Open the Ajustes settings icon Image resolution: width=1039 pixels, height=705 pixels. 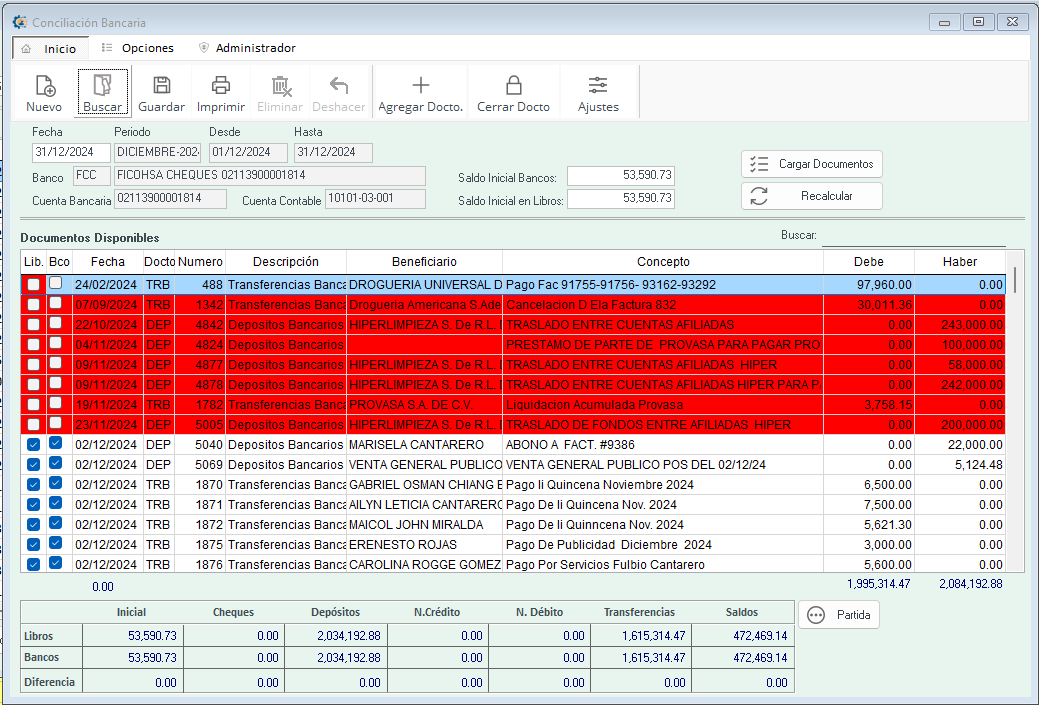598,87
